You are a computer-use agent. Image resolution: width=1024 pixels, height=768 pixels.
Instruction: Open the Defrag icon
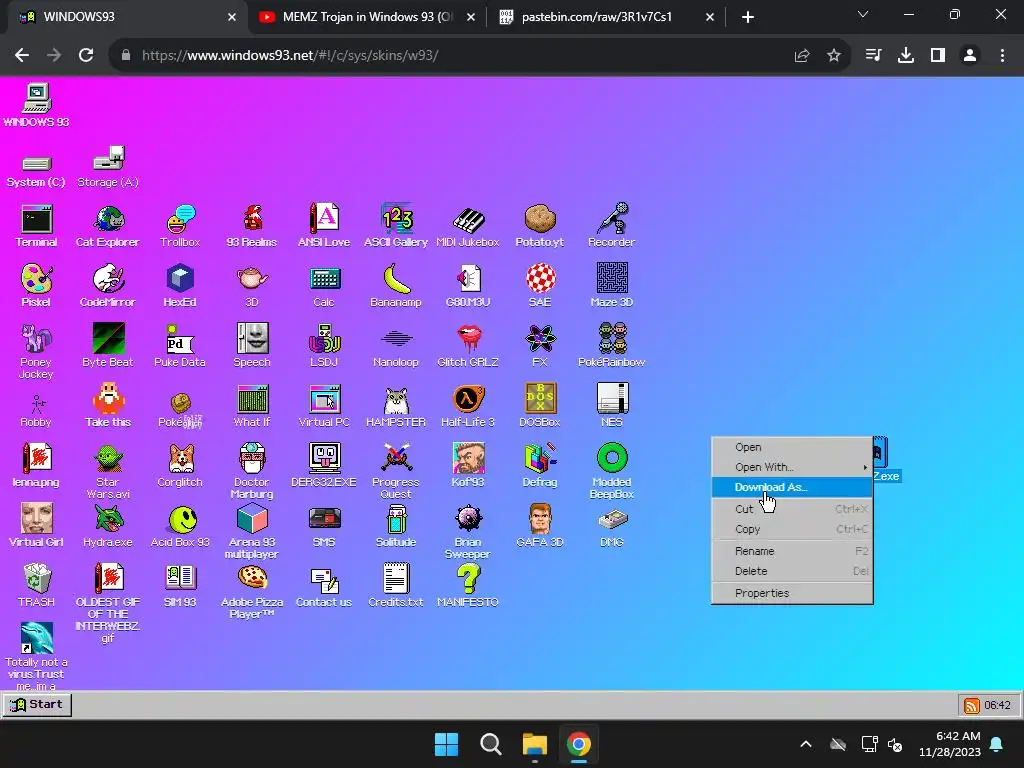coord(539,466)
